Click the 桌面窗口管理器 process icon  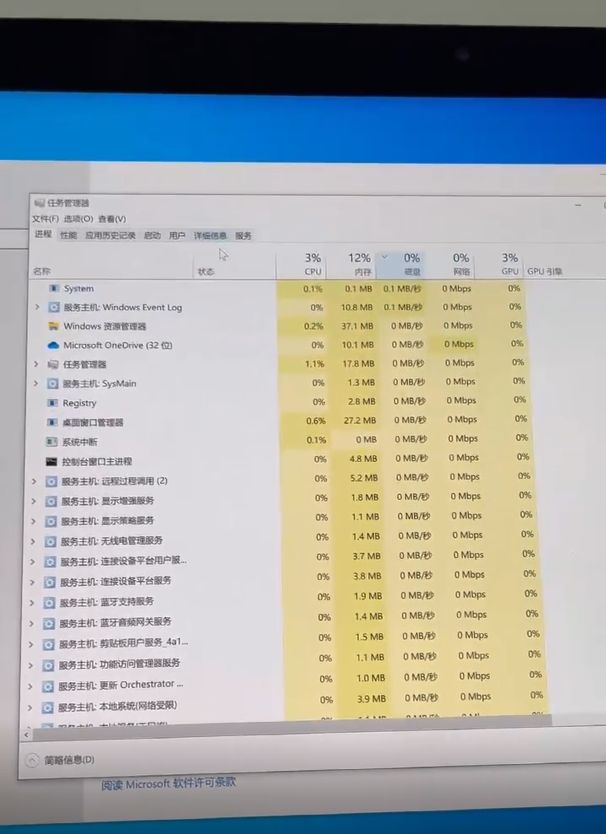52,422
